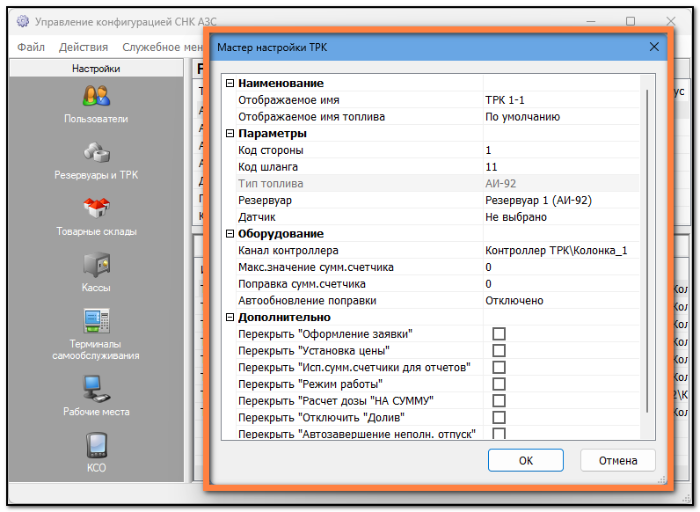Open the Пользователи settings section
This screenshot has height=512, width=700.
point(96,104)
